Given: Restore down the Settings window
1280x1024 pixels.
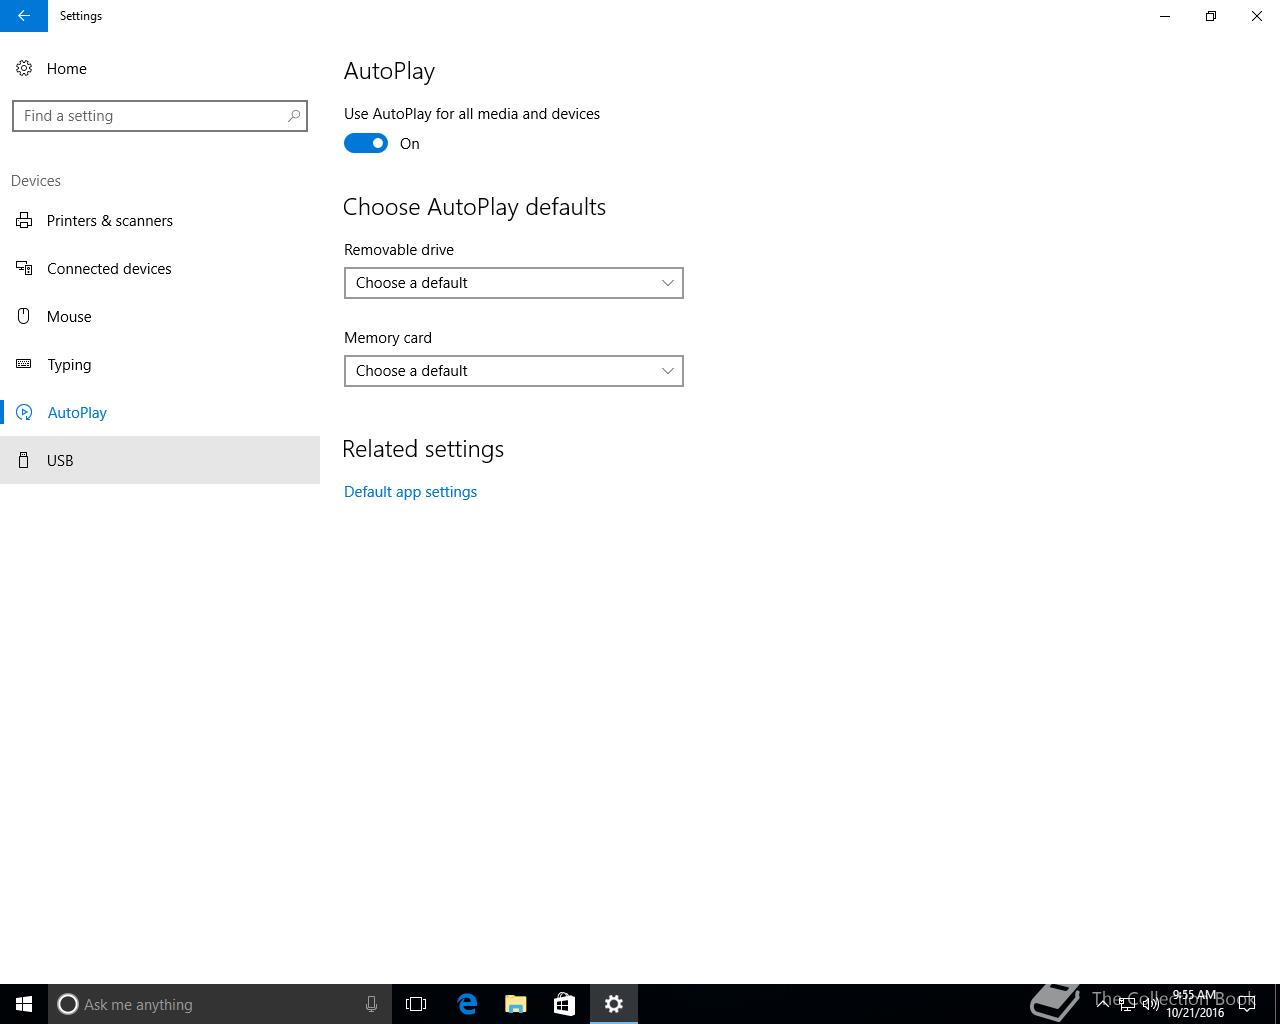Looking at the screenshot, I should pyautogui.click(x=1211, y=16).
